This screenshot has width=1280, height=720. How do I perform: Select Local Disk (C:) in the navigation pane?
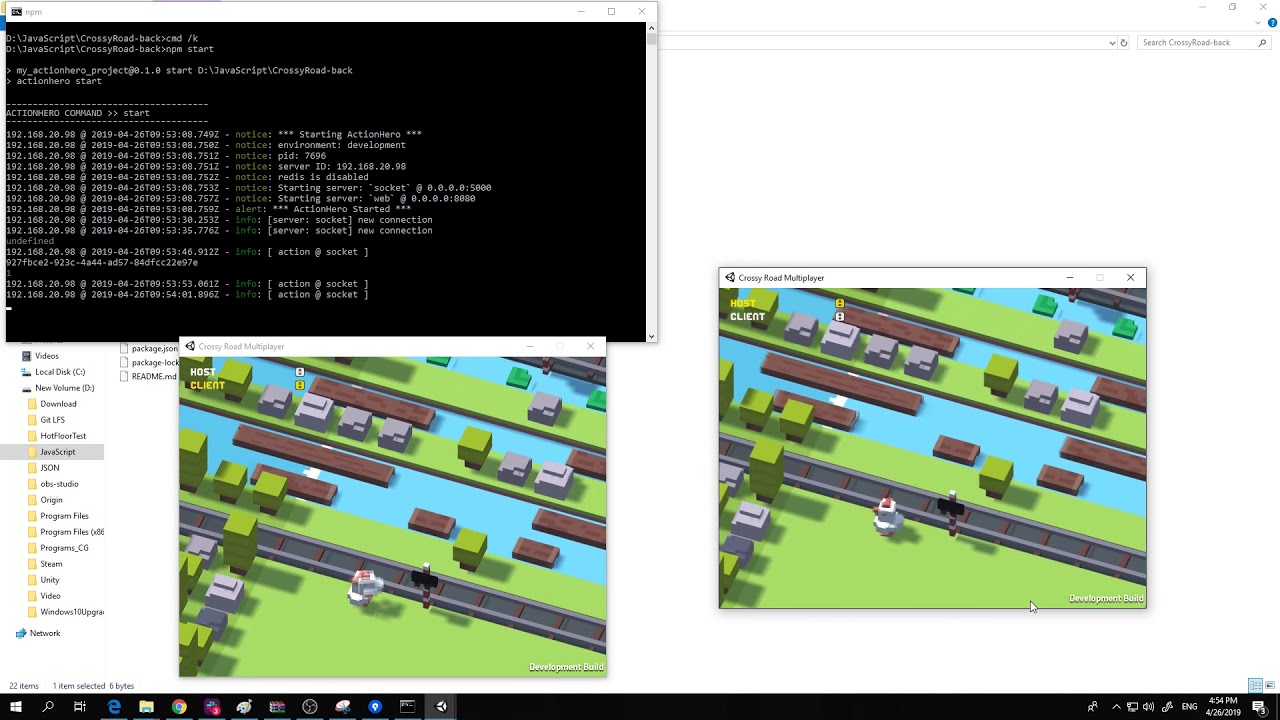pos(59,372)
